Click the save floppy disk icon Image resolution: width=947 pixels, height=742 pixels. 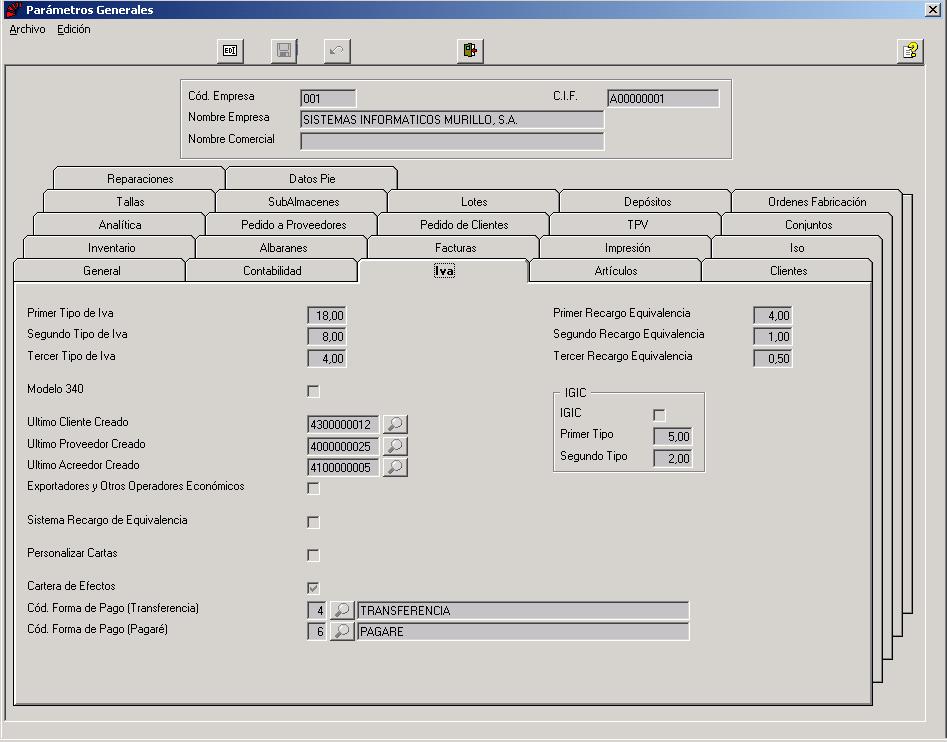pos(284,51)
